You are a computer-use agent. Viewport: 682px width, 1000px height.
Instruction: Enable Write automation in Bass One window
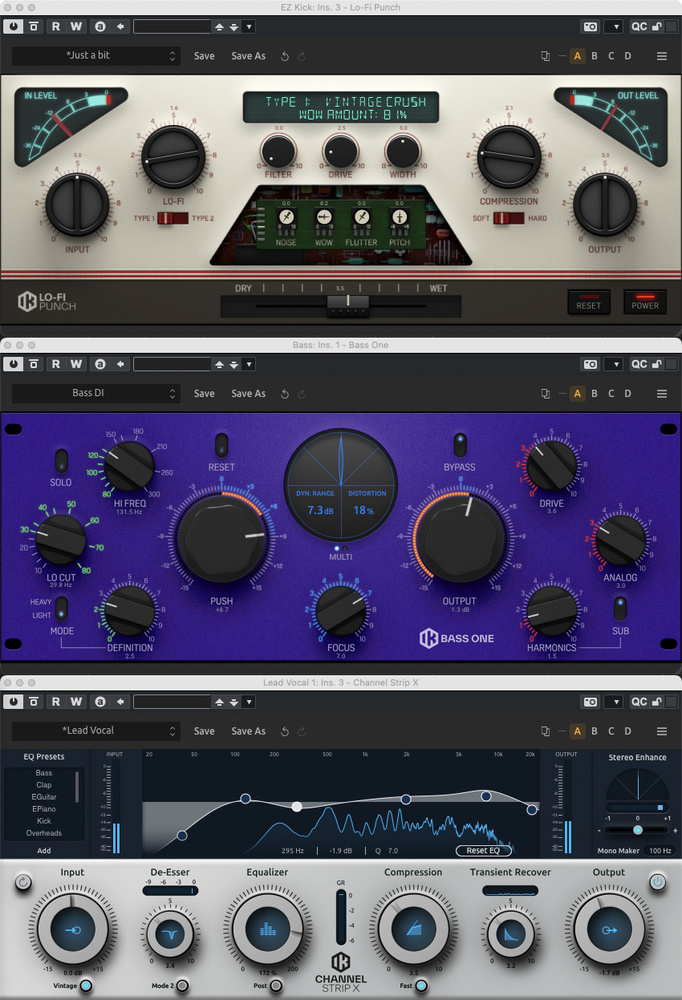click(76, 364)
